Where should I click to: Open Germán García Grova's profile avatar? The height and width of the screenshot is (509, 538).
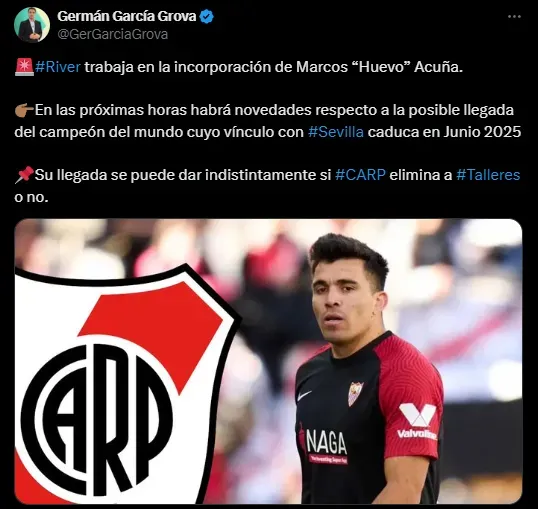pyautogui.click(x=32, y=25)
